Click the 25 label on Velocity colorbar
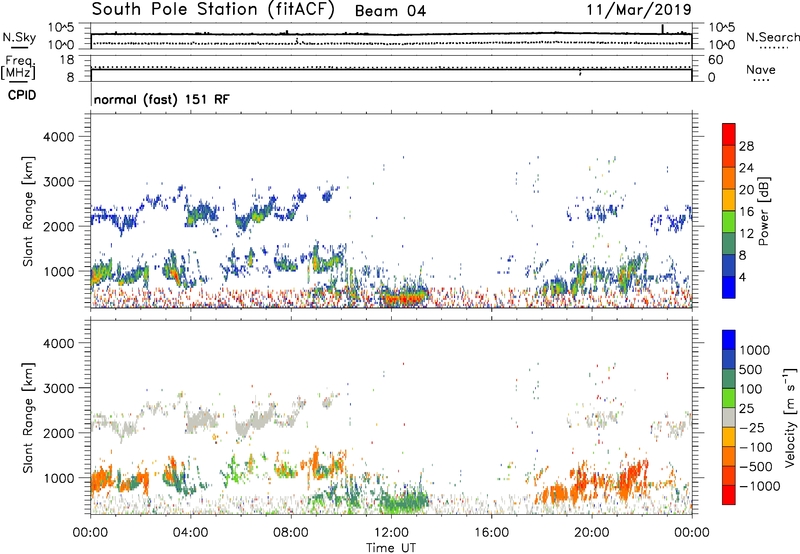Image resolution: width=800 pixels, height=554 pixels. (x=747, y=409)
